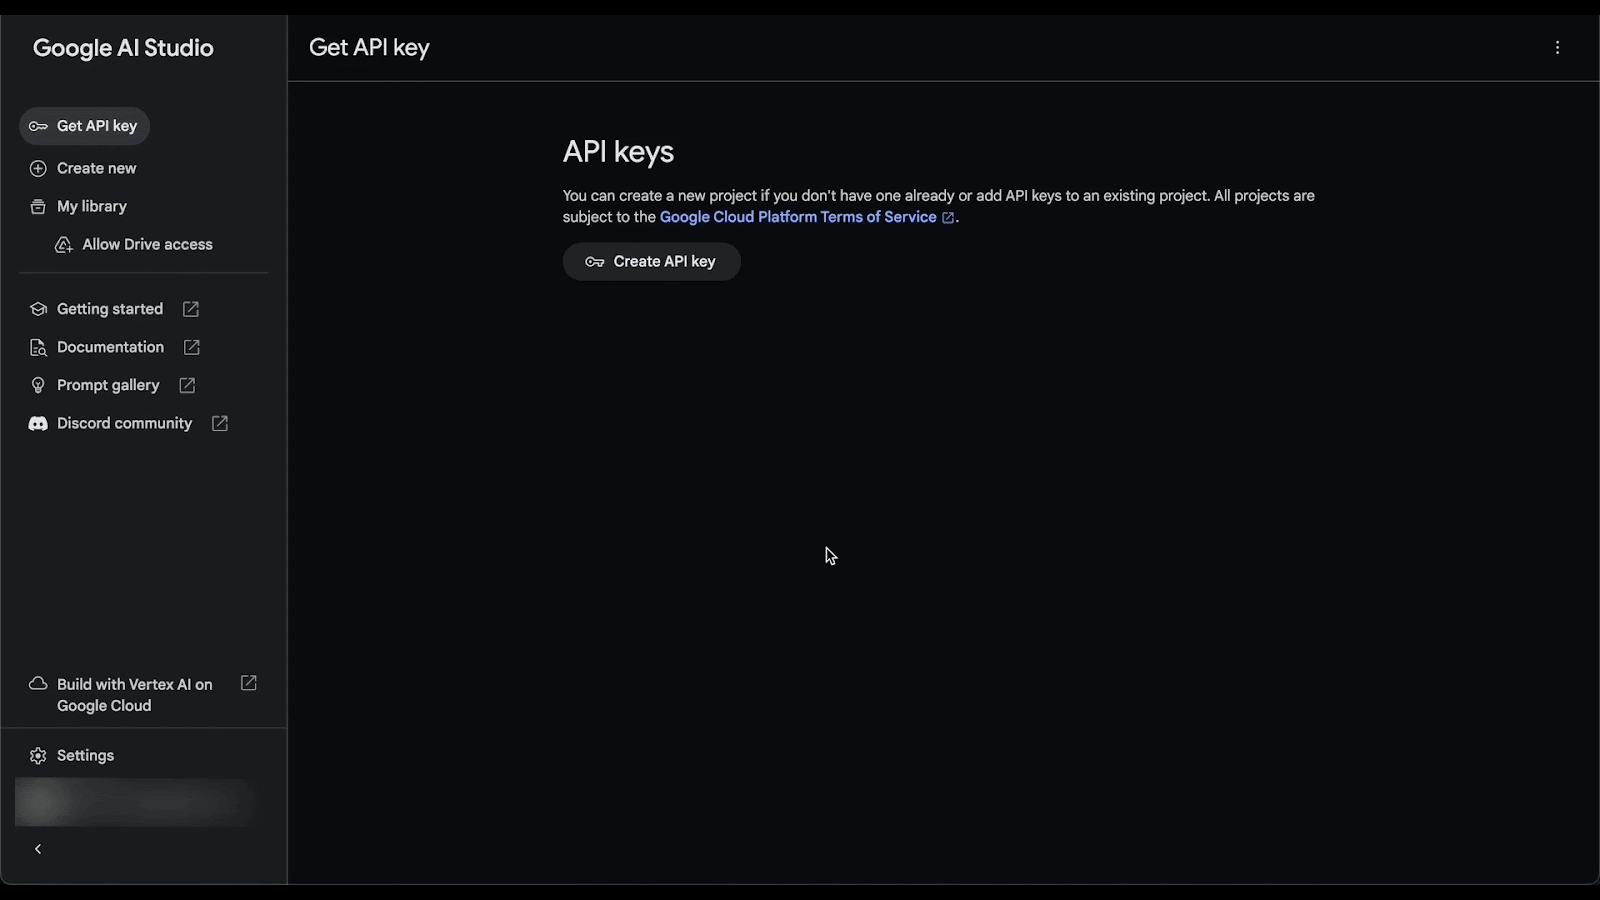The width and height of the screenshot is (1600, 900).
Task: Click the Settings gear icon
Action: [x=38, y=756]
